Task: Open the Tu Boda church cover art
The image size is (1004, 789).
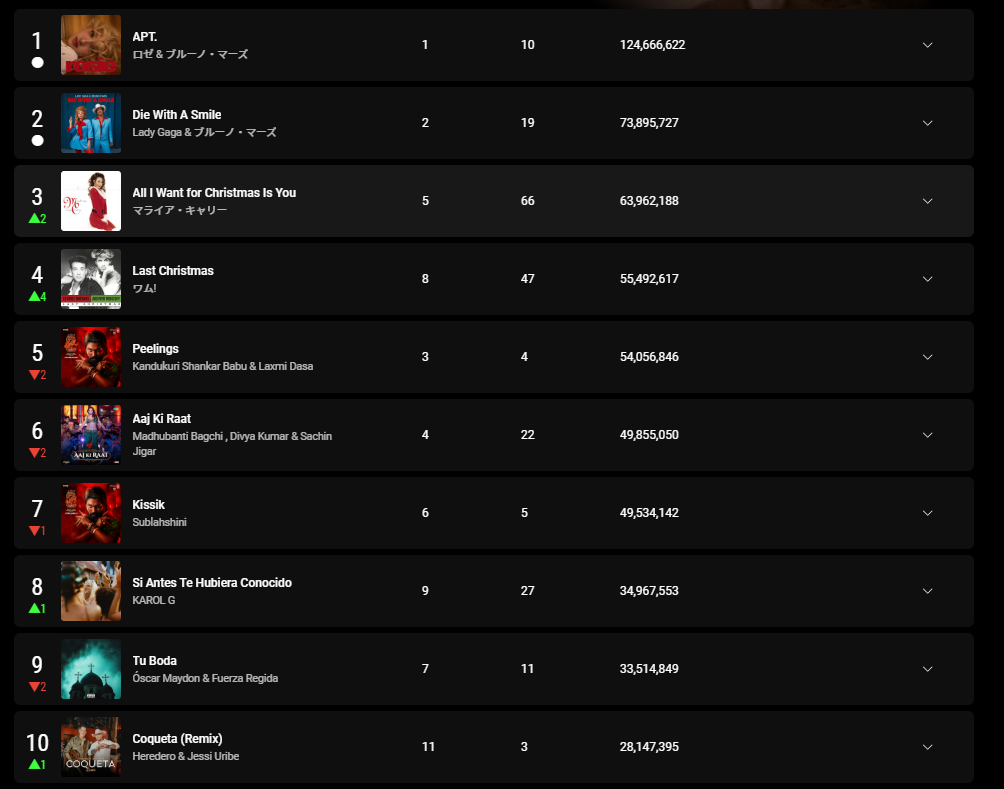Action: [91, 669]
